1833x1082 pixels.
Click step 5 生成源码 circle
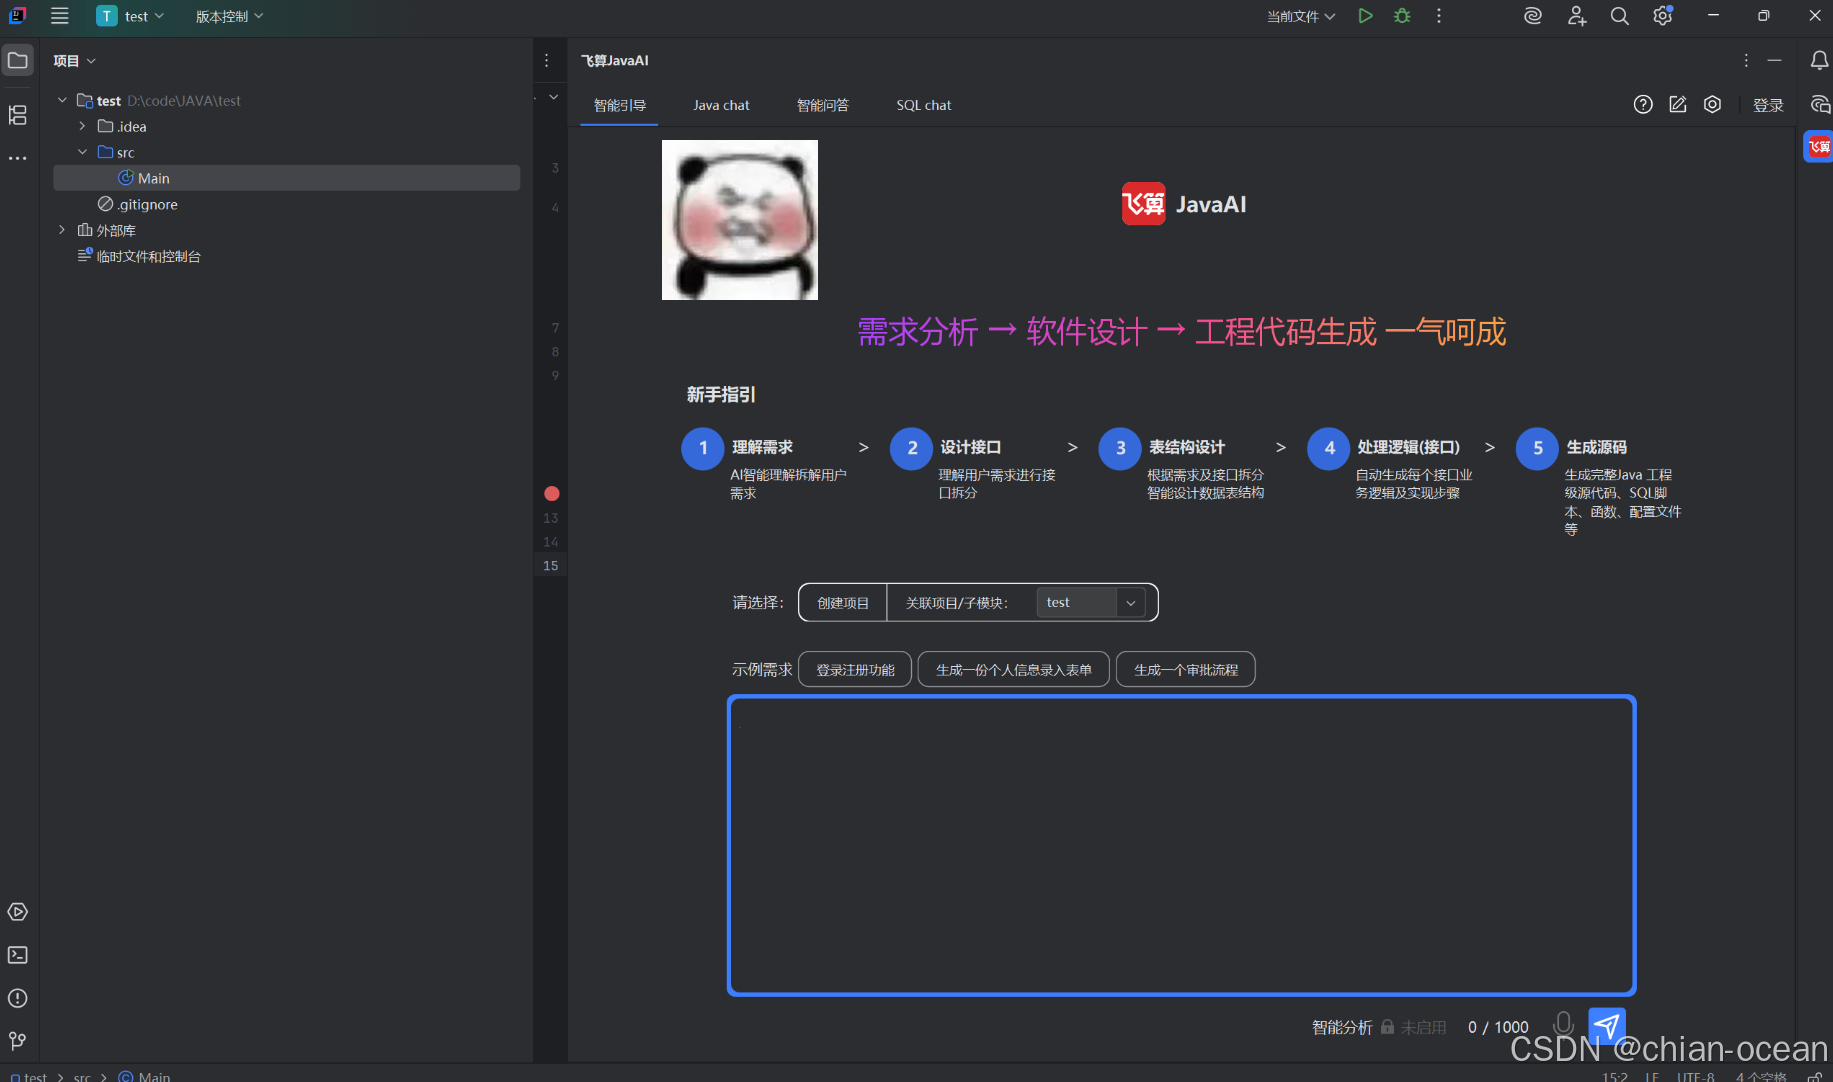click(1538, 448)
